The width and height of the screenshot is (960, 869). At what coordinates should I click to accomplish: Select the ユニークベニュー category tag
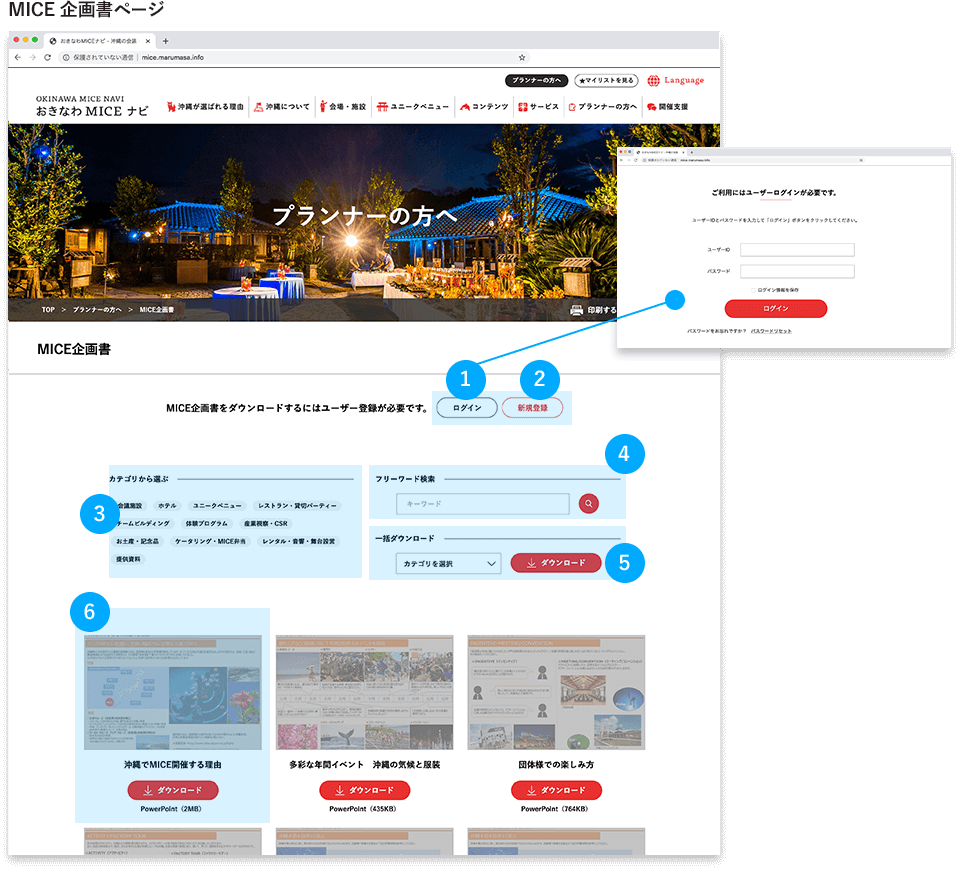(x=217, y=506)
